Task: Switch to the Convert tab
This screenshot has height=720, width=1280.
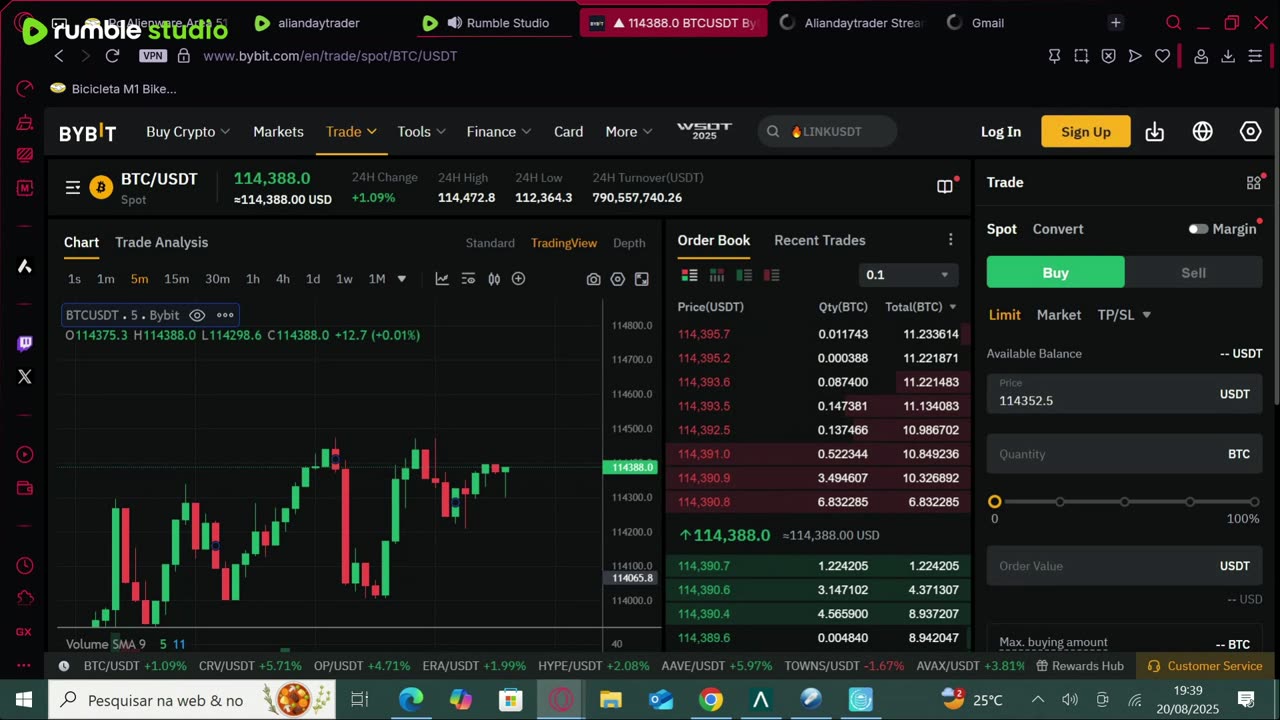Action: 1058,229
